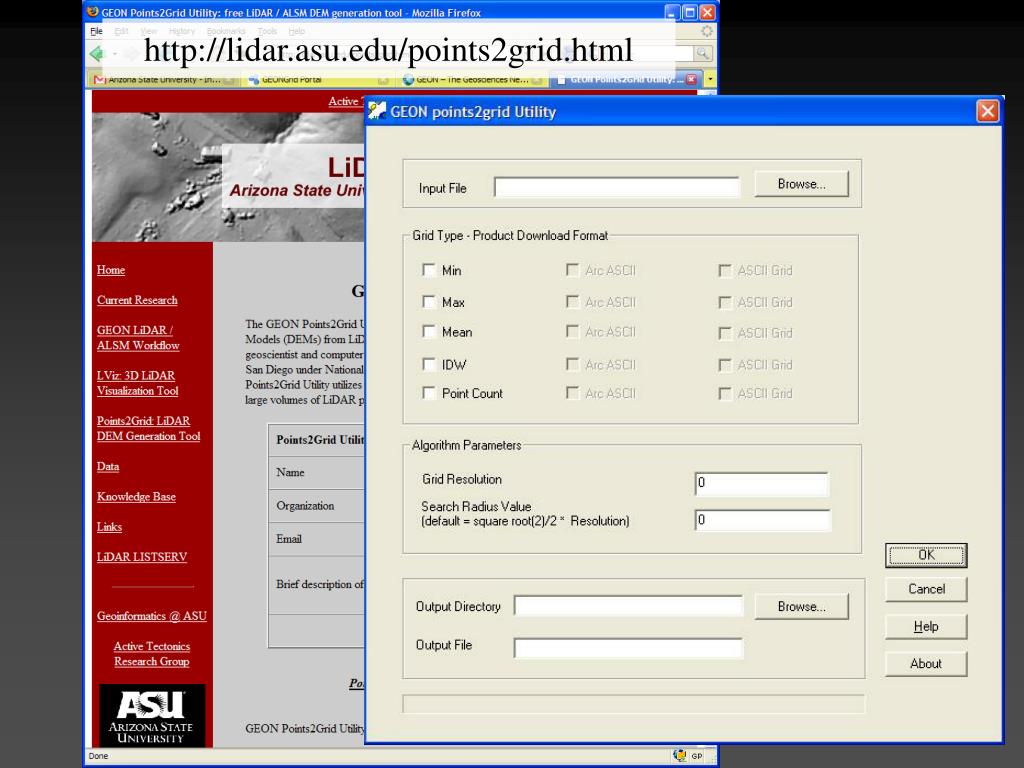
Task: Toggle Arc ASCII checkbox in IDW row
Action: coord(573,364)
